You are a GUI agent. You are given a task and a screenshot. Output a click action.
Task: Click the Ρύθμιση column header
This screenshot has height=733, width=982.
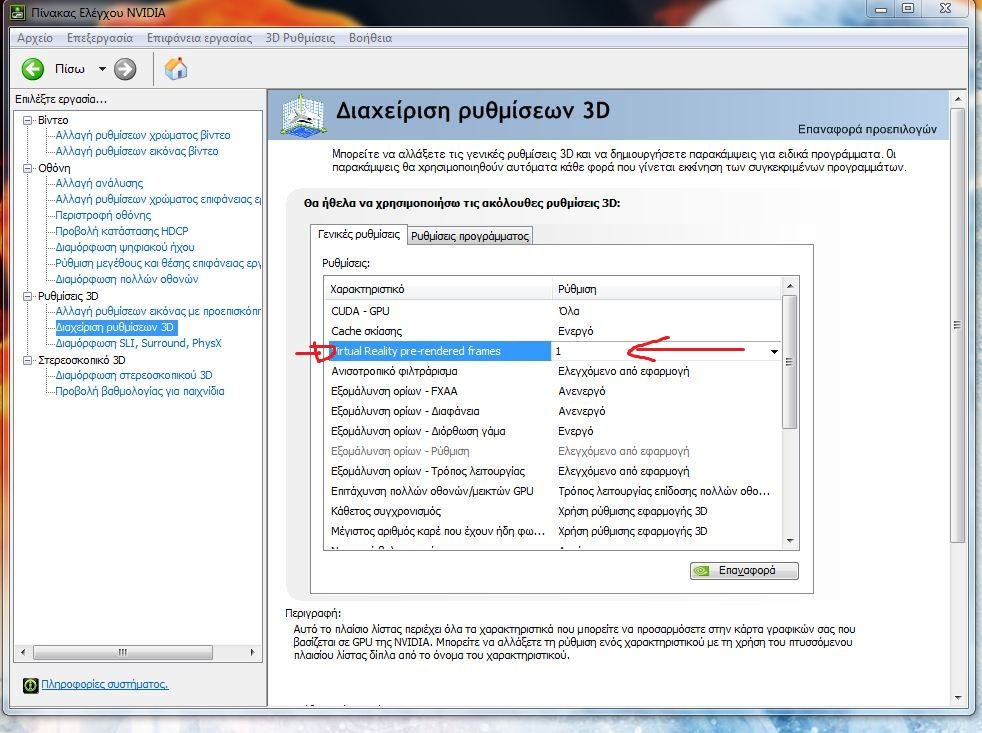pyautogui.click(x=667, y=289)
